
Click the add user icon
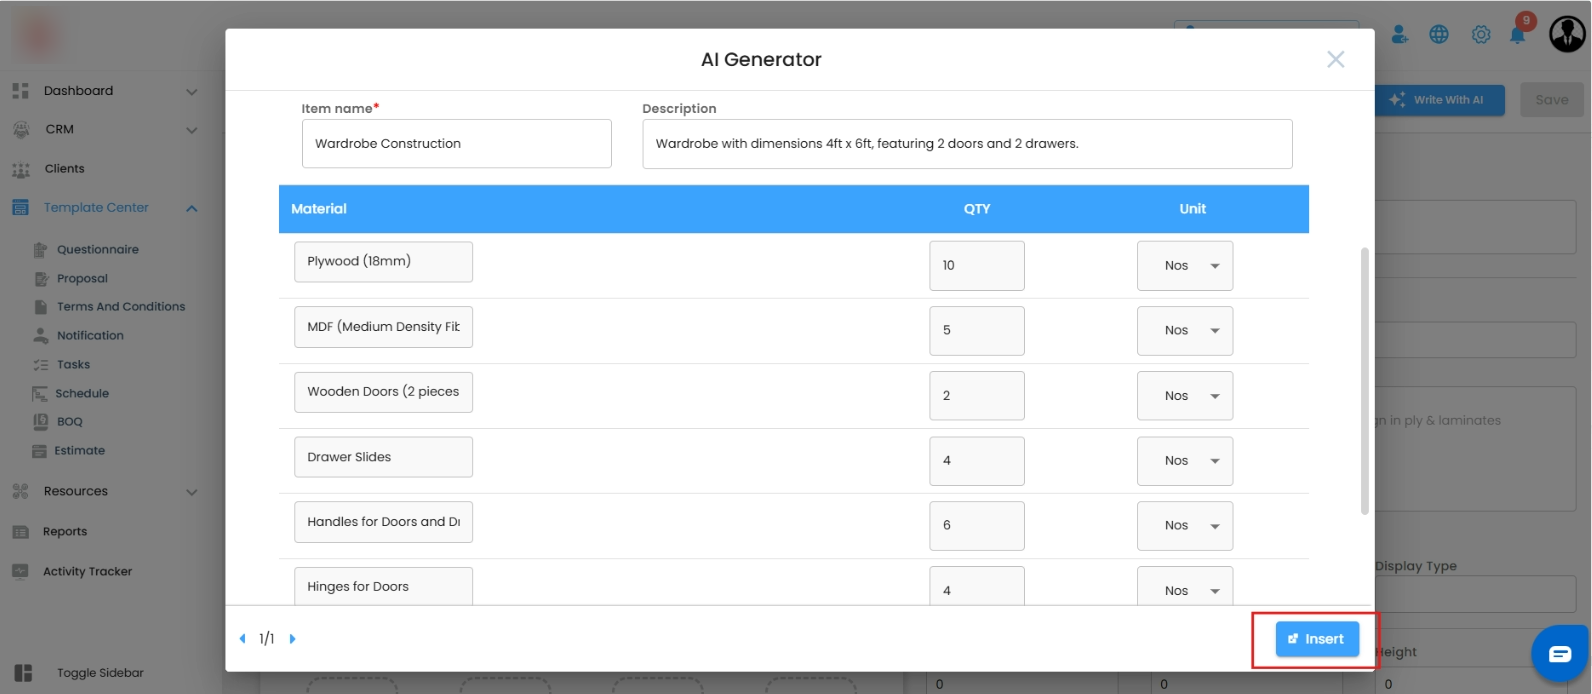click(x=1400, y=35)
